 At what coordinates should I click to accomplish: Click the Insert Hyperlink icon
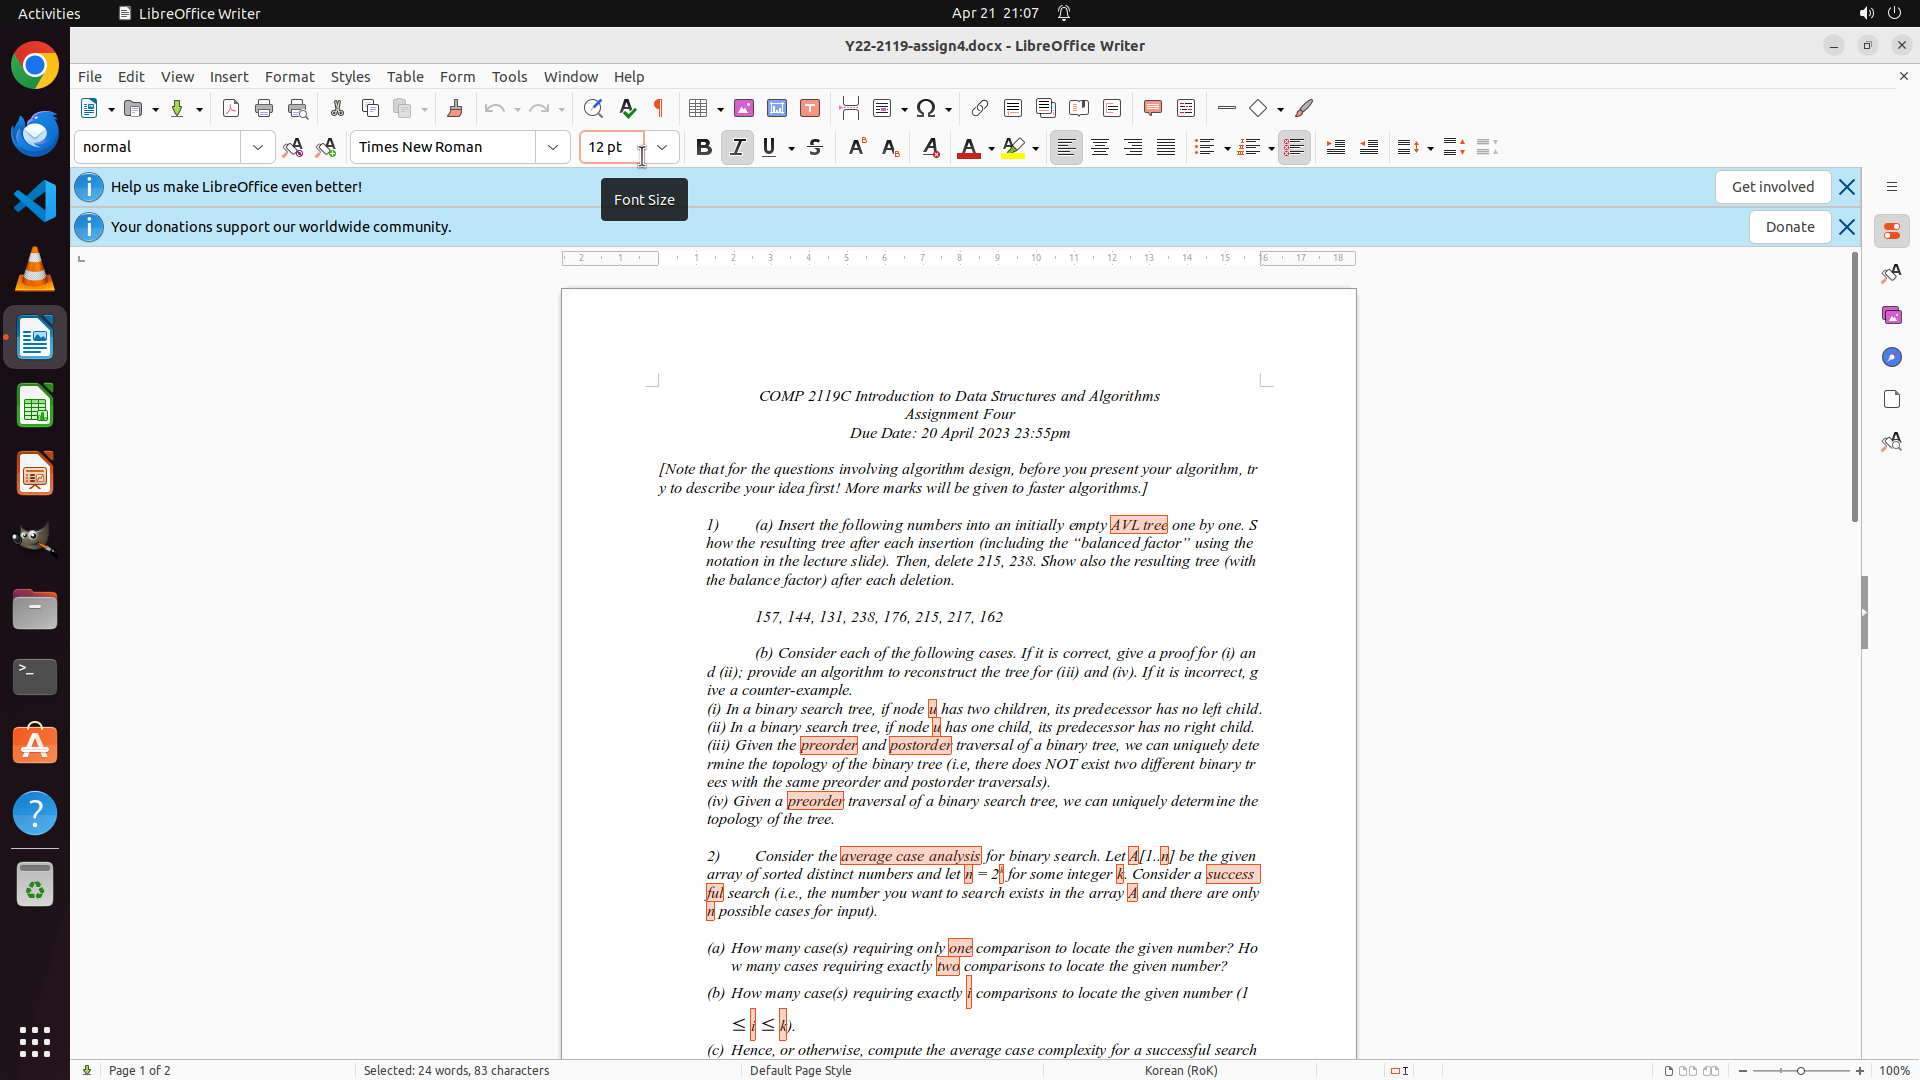click(980, 108)
